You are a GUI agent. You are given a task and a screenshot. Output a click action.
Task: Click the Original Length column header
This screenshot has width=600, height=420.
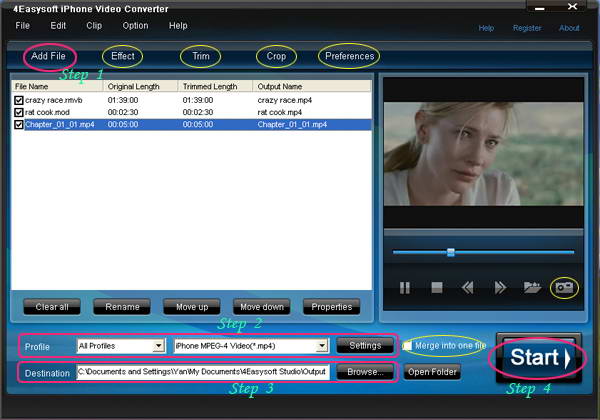click(x=140, y=86)
